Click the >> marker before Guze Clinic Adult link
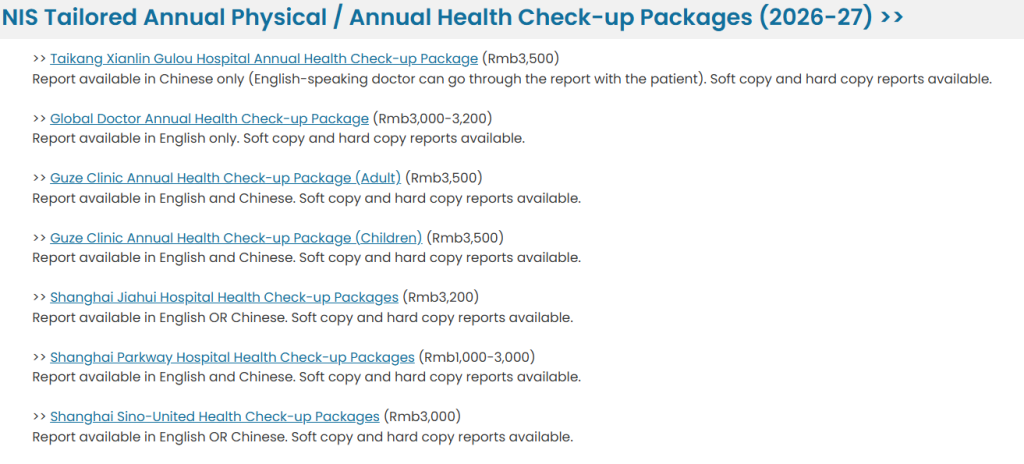1024x464 pixels. point(39,178)
